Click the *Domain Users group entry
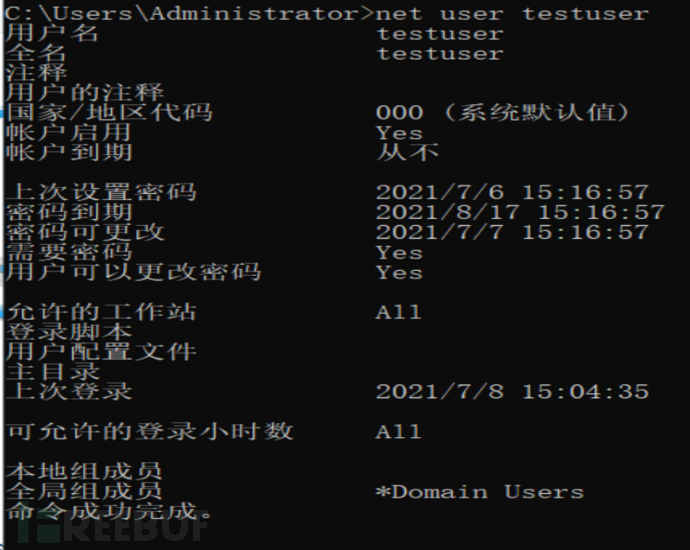 tap(480, 492)
